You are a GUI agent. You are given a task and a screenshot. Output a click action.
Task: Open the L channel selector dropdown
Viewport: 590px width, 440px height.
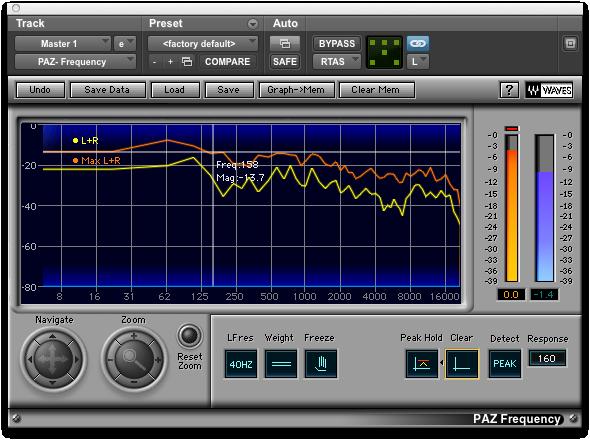point(418,61)
